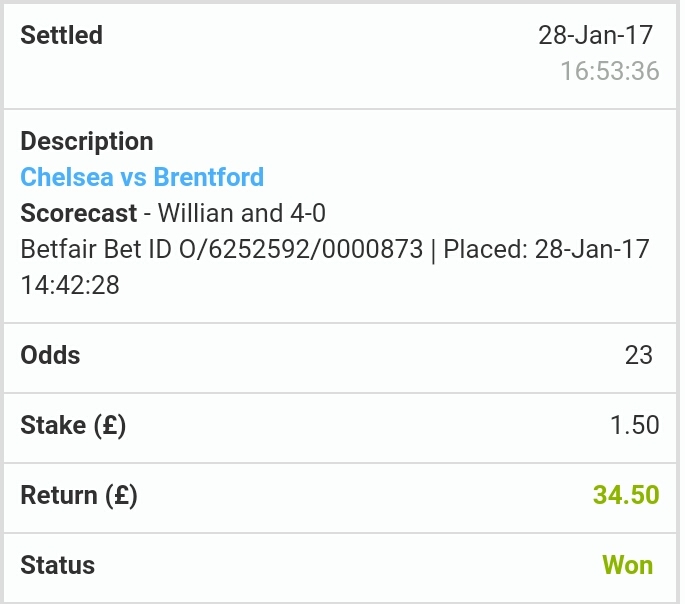This screenshot has height=604, width=685.
Task: Click the Description heading
Action: pos(87,142)
